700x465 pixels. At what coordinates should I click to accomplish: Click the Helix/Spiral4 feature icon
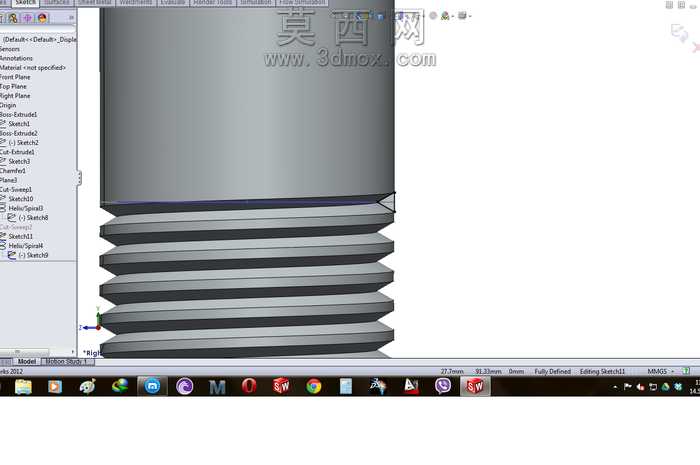(3, 245)
